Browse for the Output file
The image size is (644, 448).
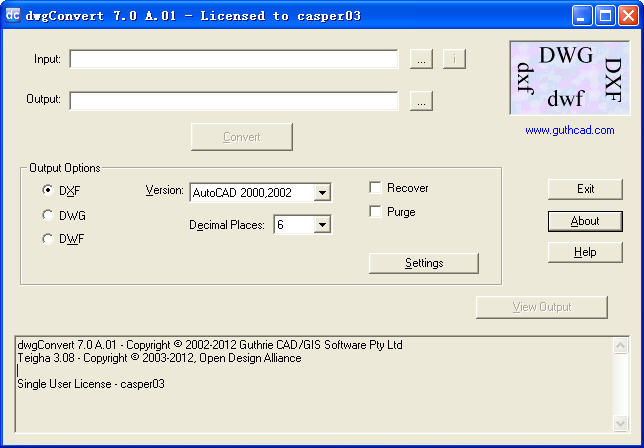point(421,101)
